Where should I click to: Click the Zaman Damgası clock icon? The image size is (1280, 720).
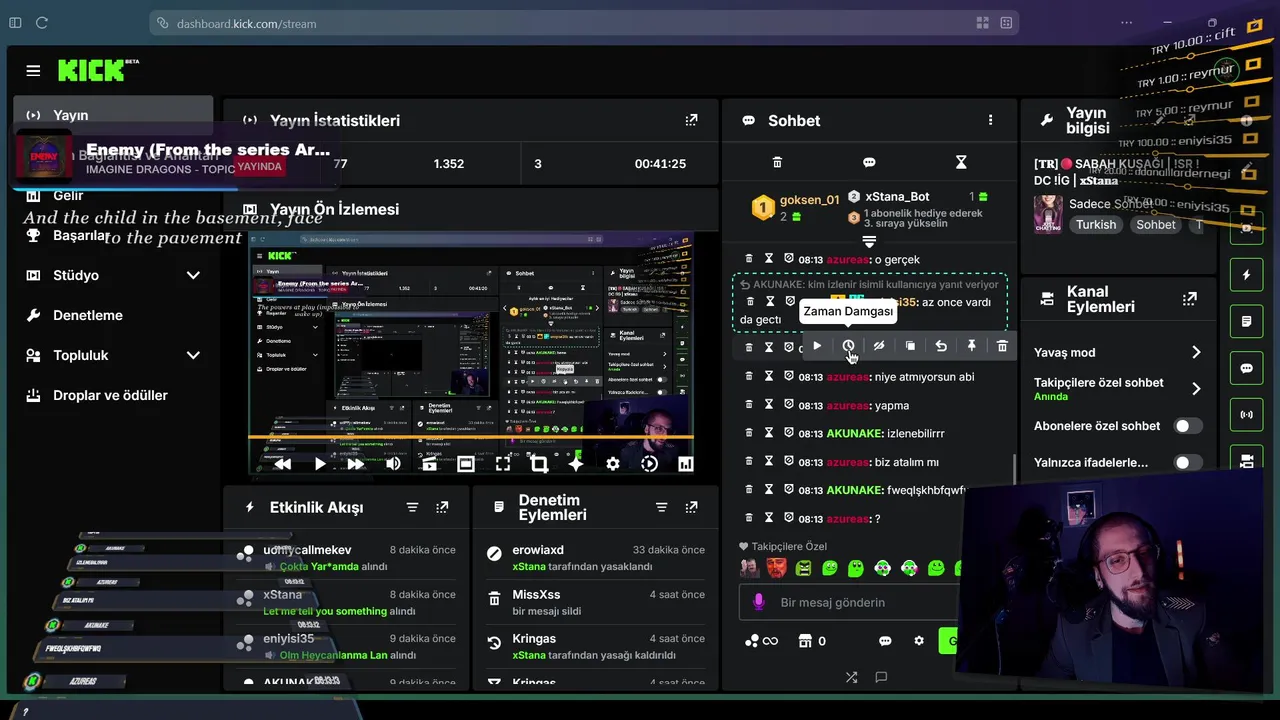[x=848, y=346]
